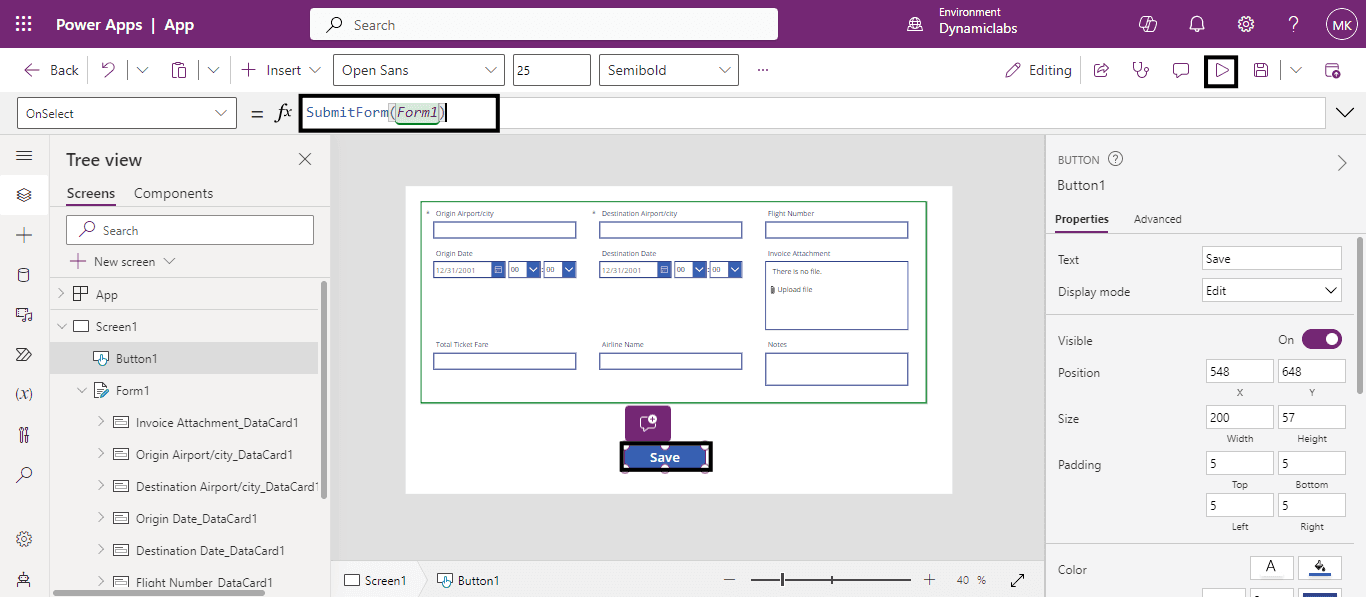Click the fit-to-window expand icon
This screenshot has width=1366, height=597.
[x=1018, y=580]
